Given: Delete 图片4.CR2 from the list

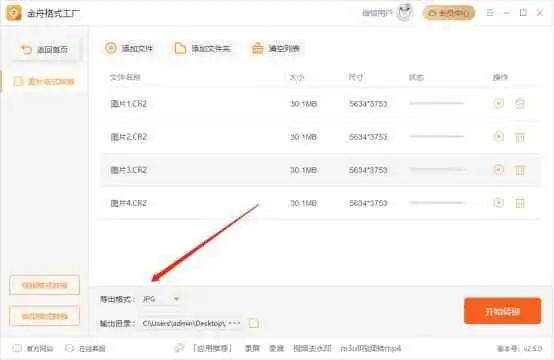Looking at the screenshot, I should coord(520,203).
